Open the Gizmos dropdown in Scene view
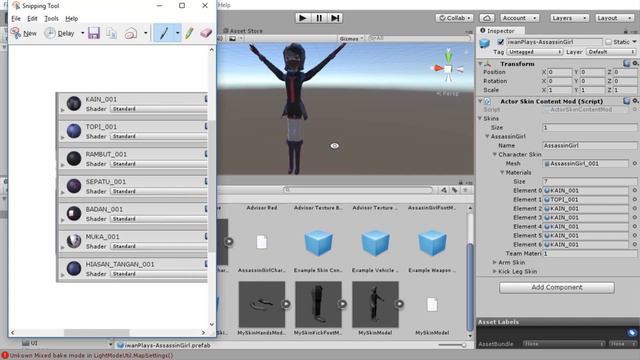The width and height of the screenshot is (640, 360). pos(351,38)
